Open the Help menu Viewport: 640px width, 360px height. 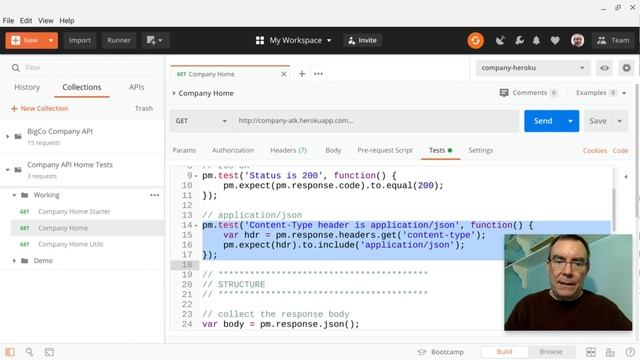(x=67, y=20)
